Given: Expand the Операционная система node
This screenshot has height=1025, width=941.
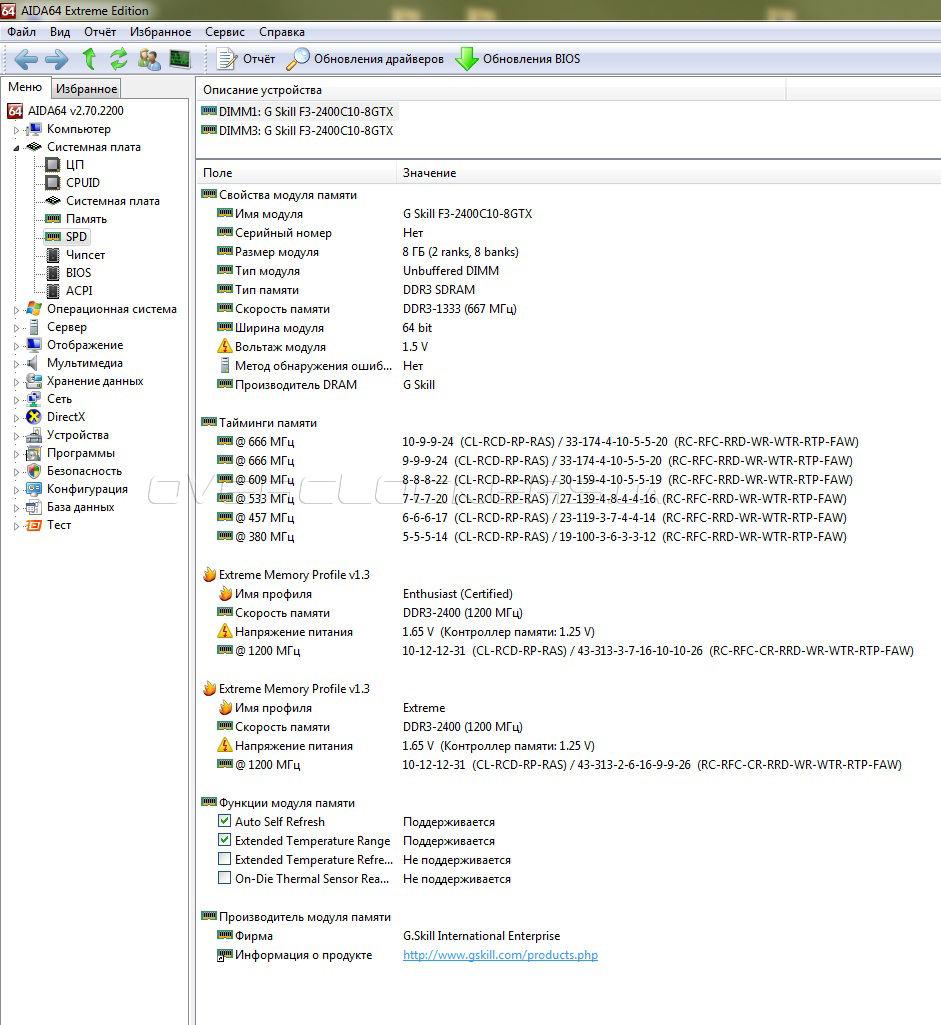Looking at the screenshot, I should pos(16,310).
